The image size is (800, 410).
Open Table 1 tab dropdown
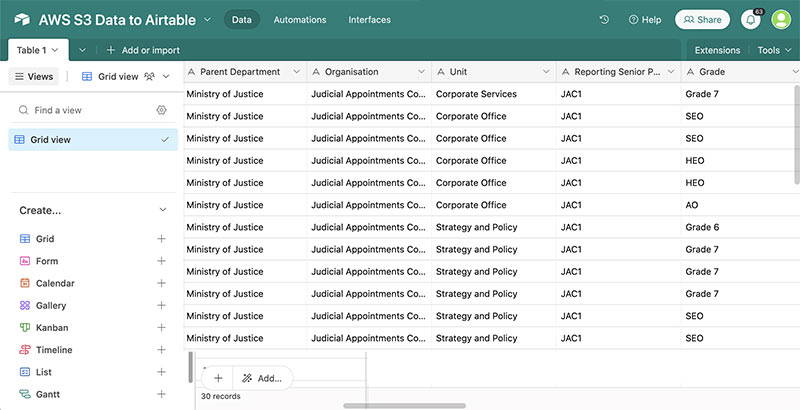pos(55,50)
